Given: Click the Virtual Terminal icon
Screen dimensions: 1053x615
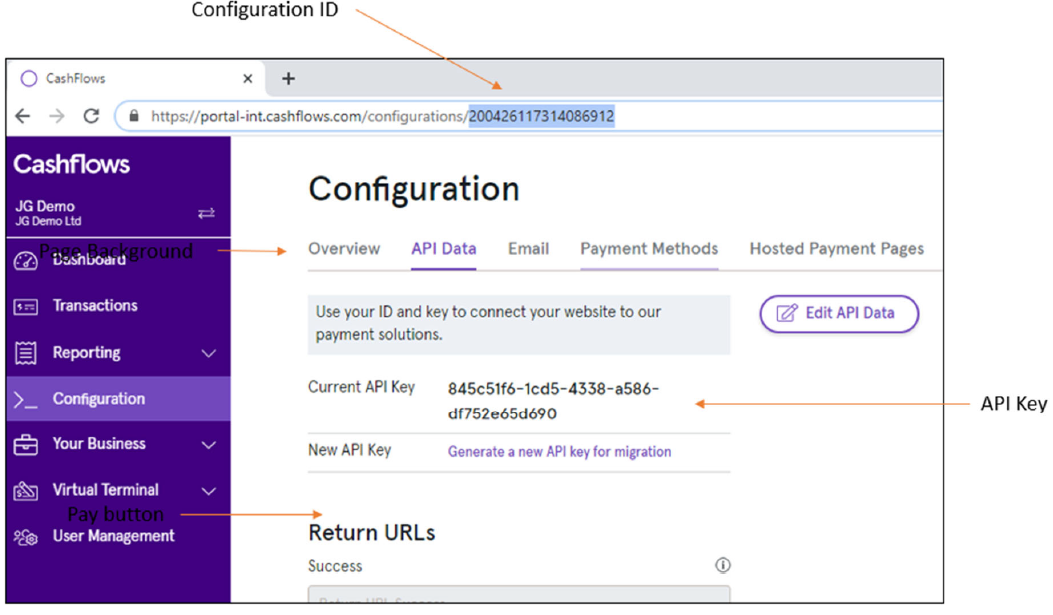Looking at the screenshot, I should [26, 491].
